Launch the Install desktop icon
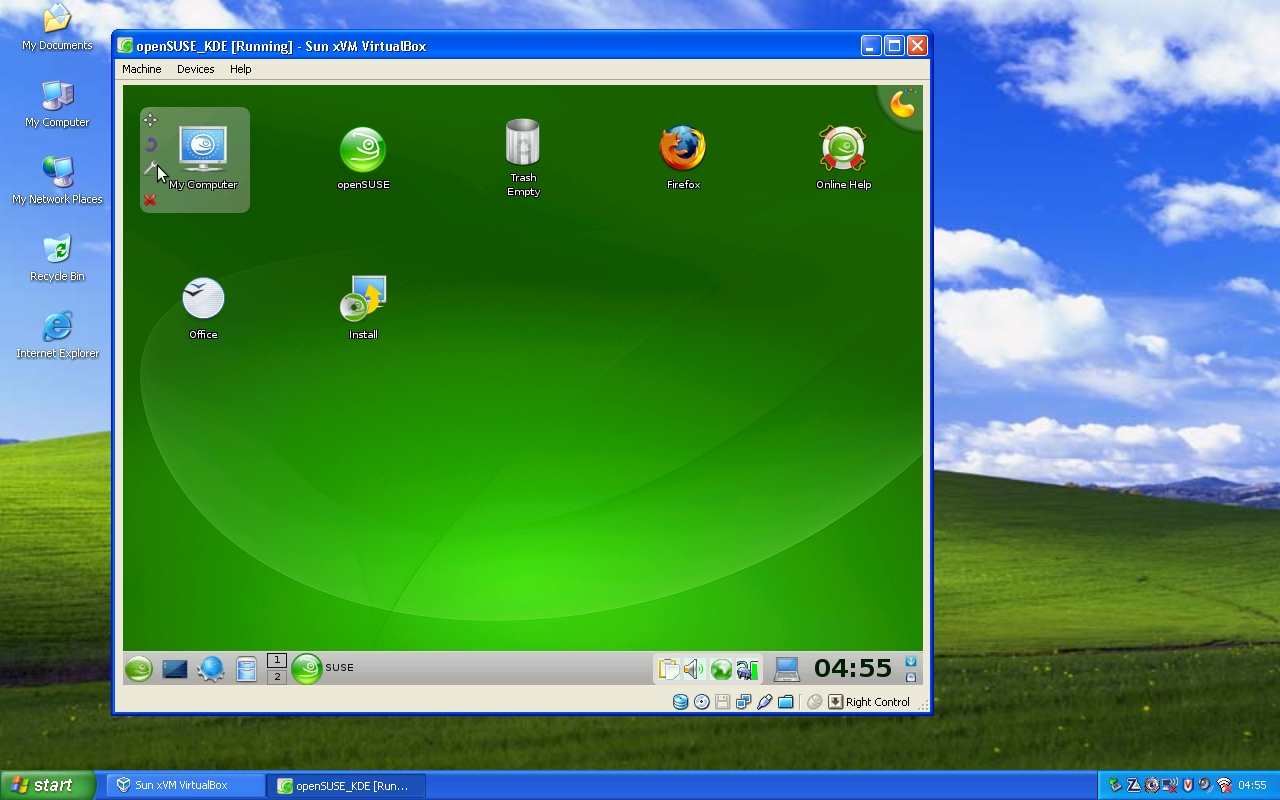The width and height of the screenshot is (1280, 800). coord(363,308)
